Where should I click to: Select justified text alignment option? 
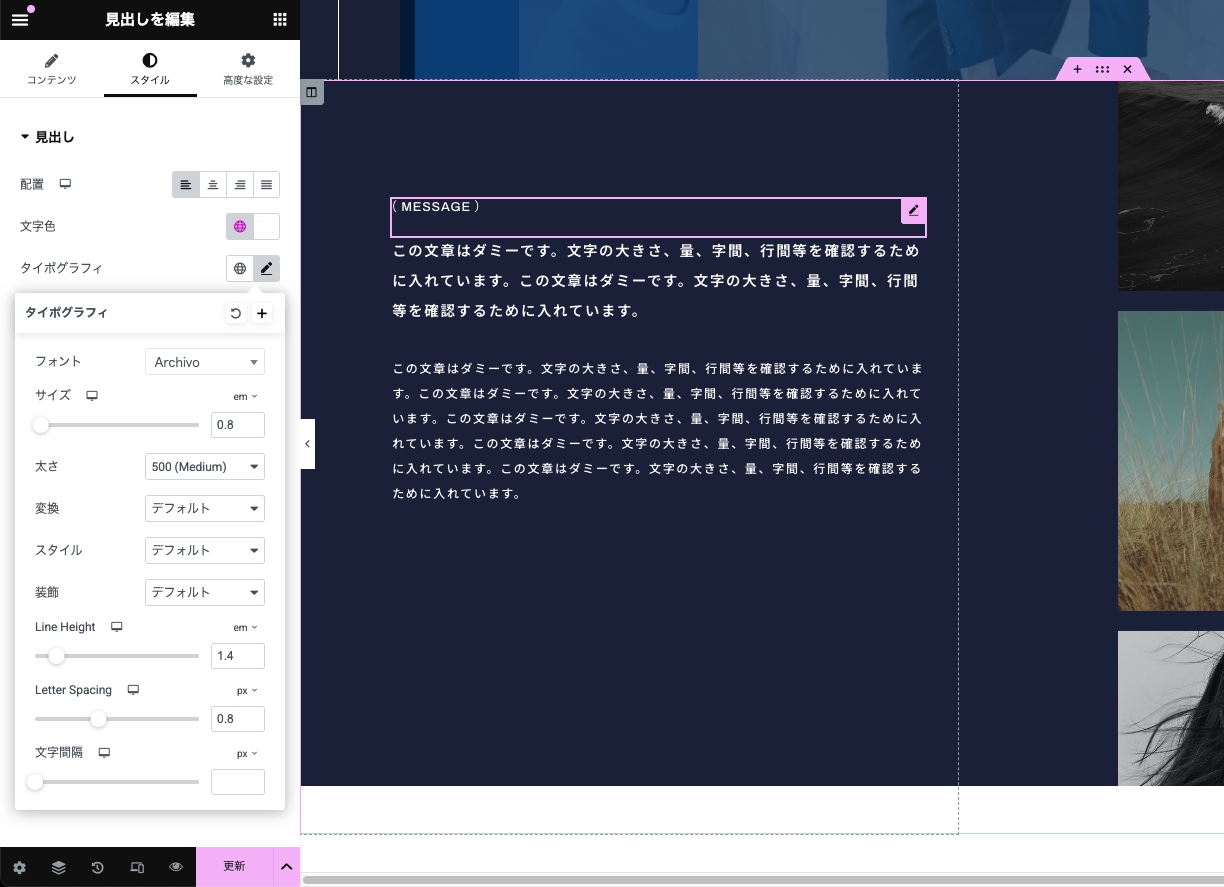[x=266, y=185]
